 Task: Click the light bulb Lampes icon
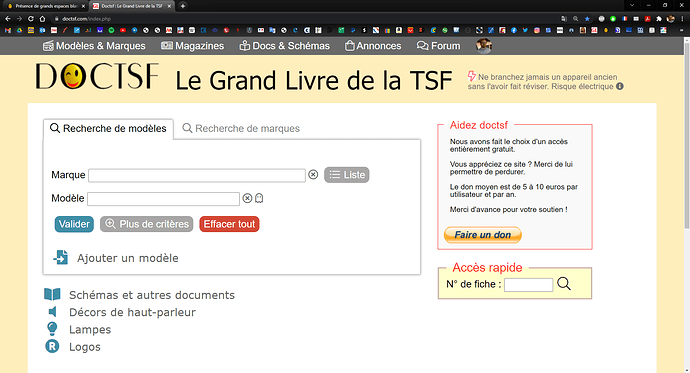coord(52,329)
